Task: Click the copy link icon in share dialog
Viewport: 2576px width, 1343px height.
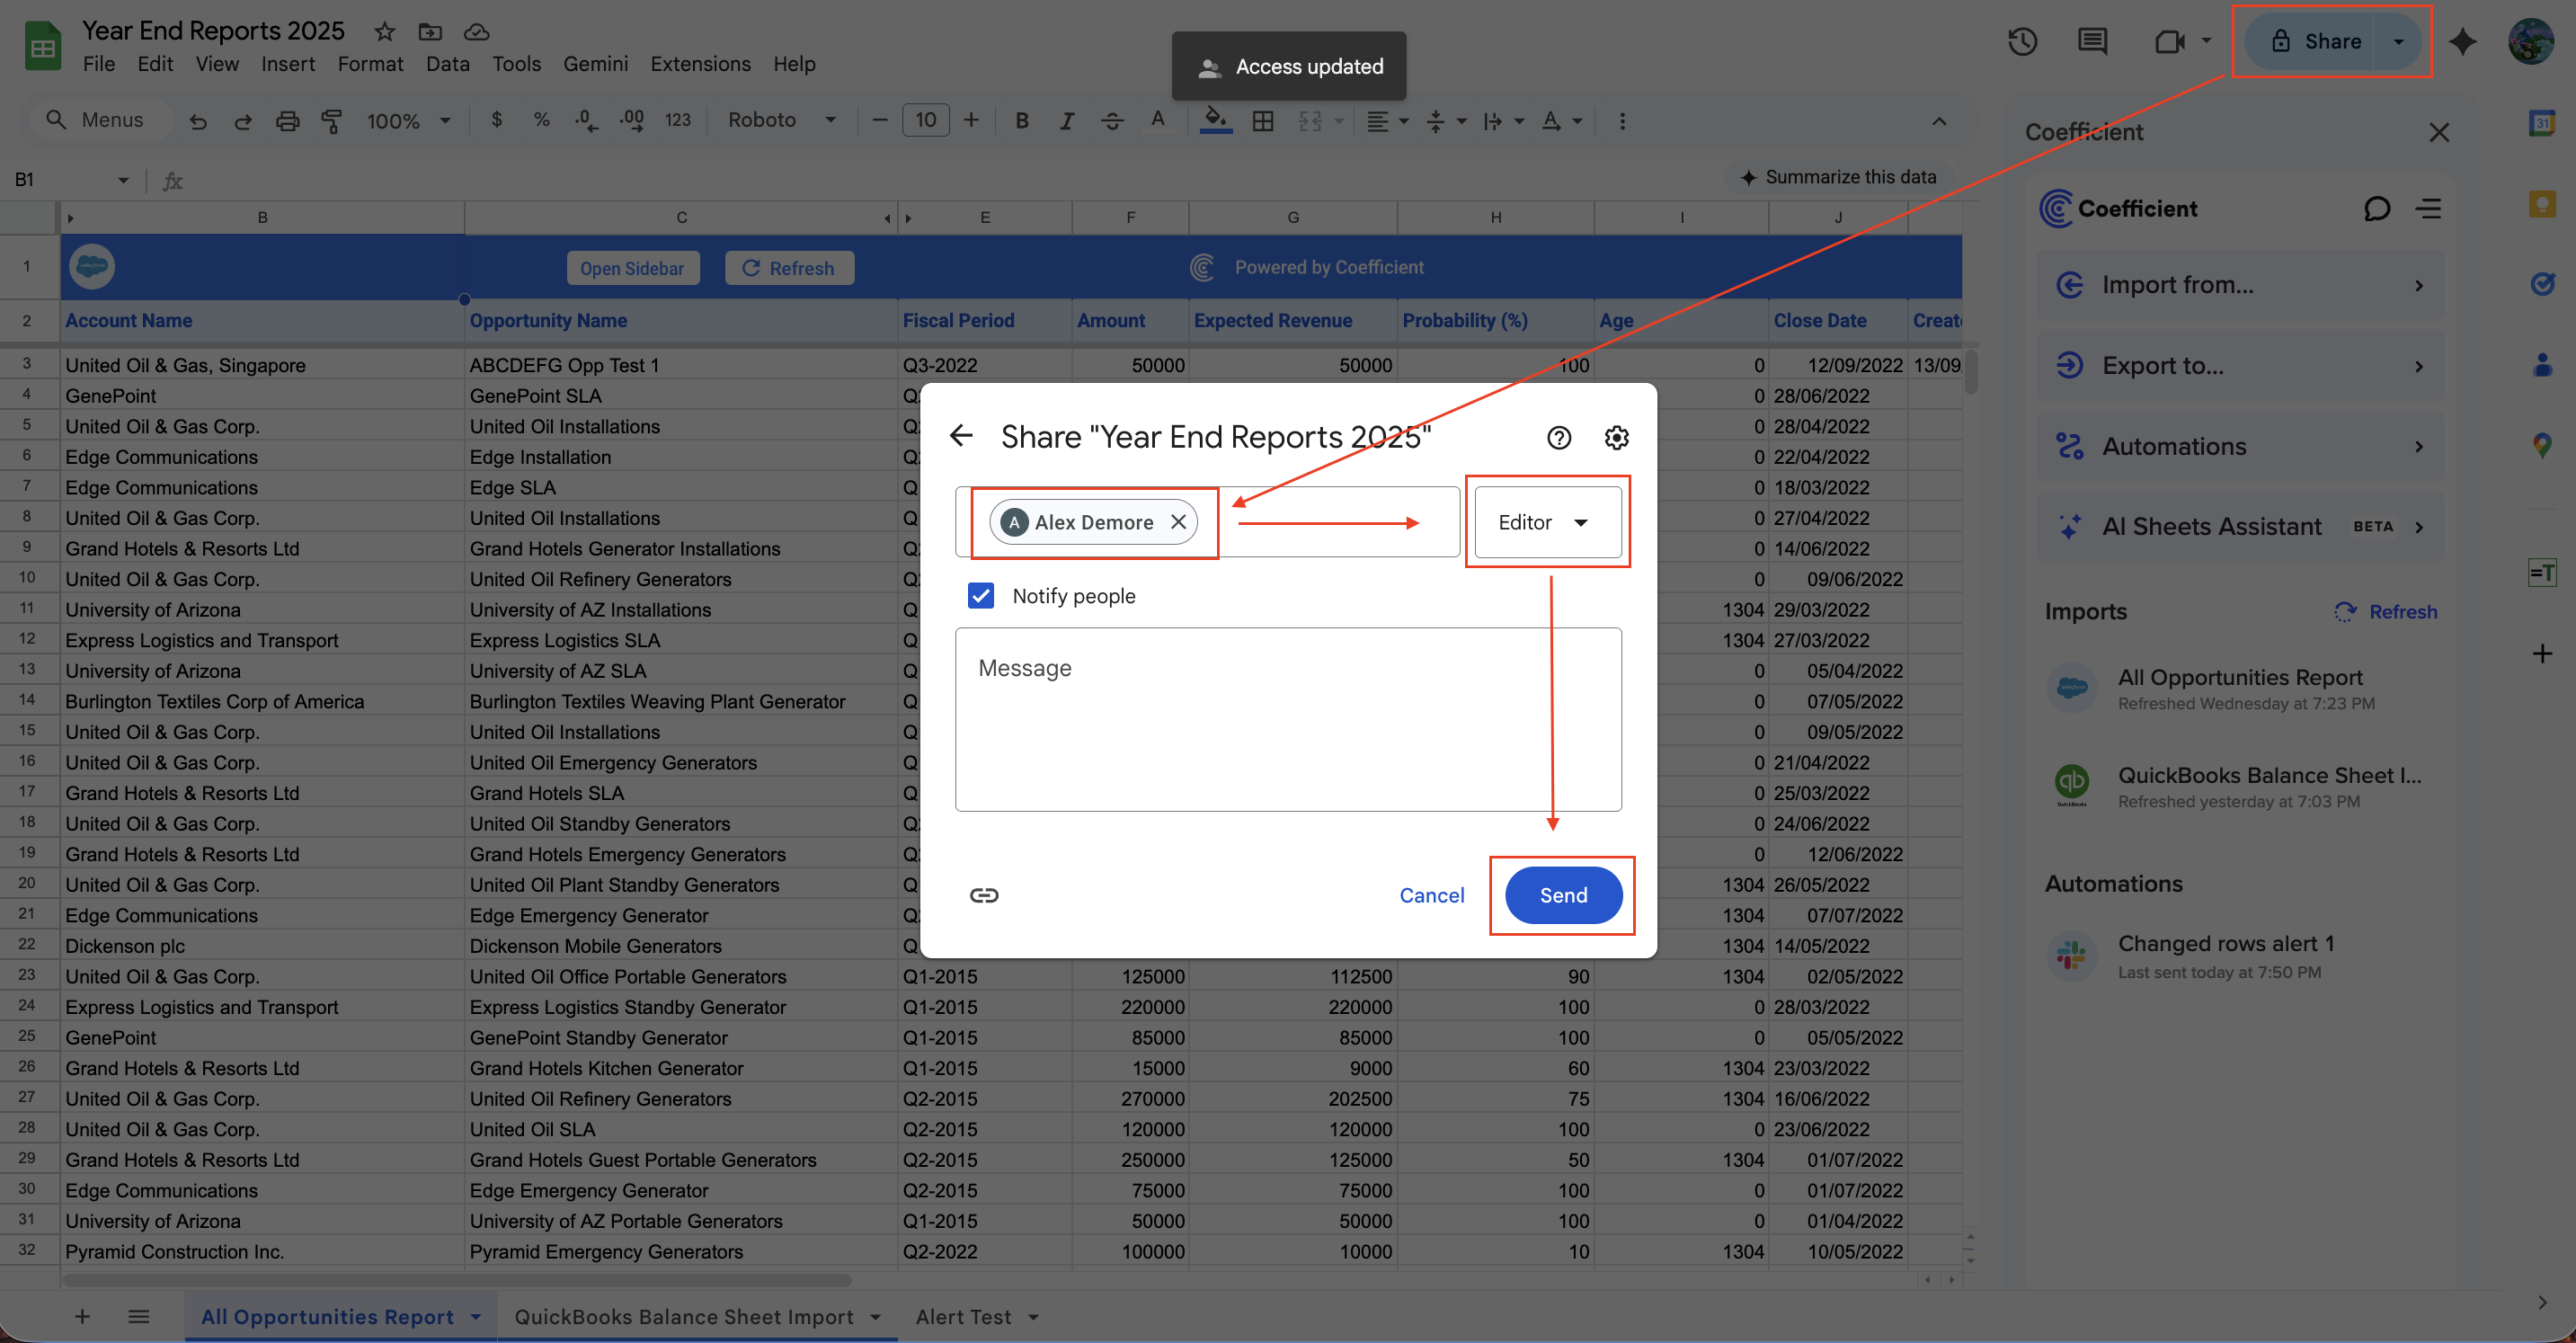Action: pos(983,895)
